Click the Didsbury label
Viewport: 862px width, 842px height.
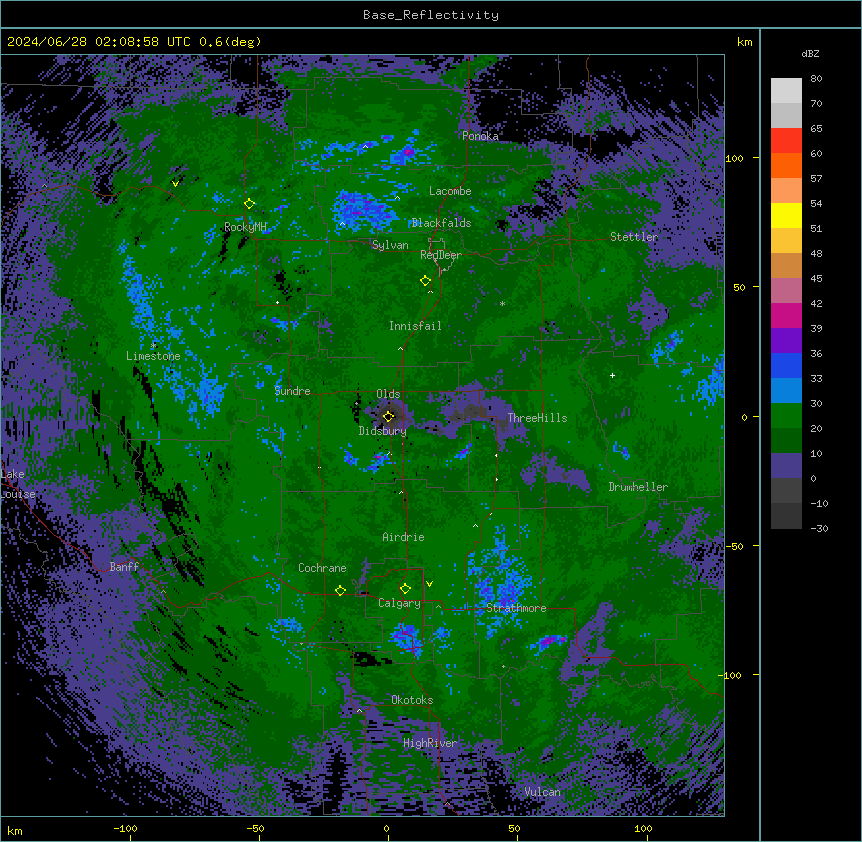[x=383, y=431]
